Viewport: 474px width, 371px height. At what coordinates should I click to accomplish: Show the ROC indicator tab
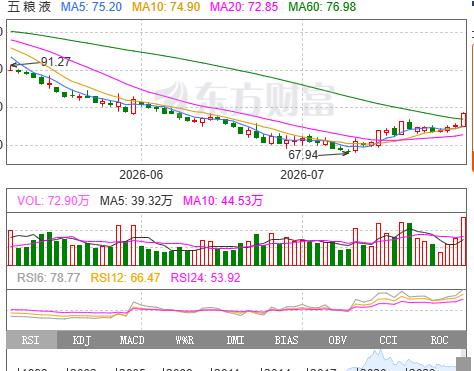tap(439, 340)
